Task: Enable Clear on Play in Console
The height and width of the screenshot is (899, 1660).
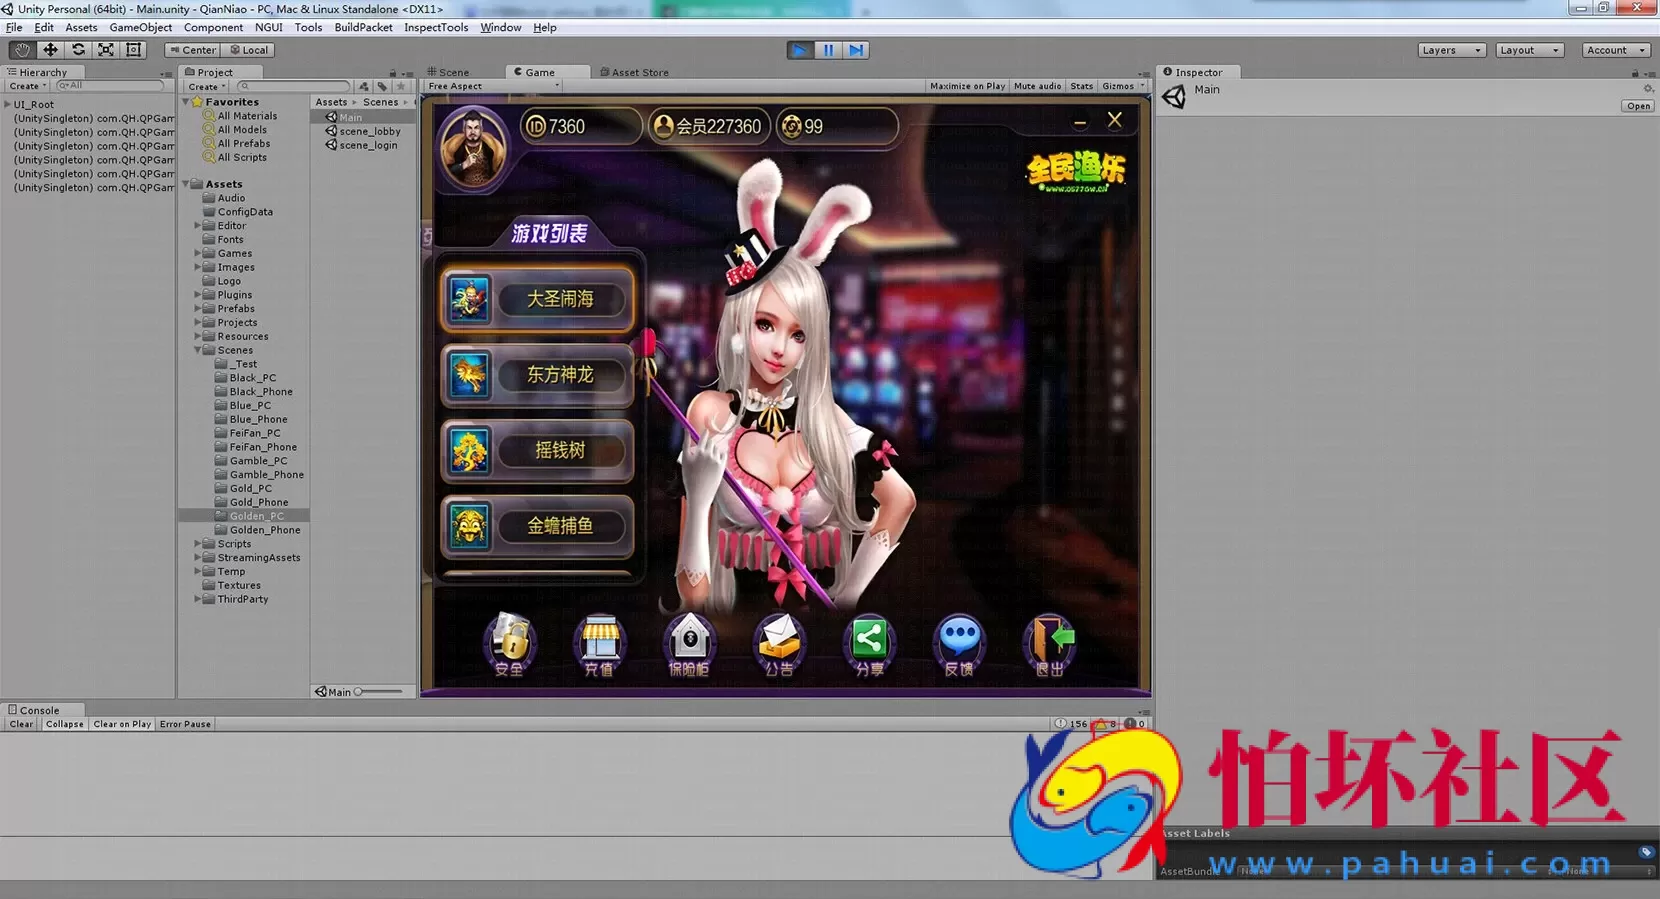Action: point(122,724)
